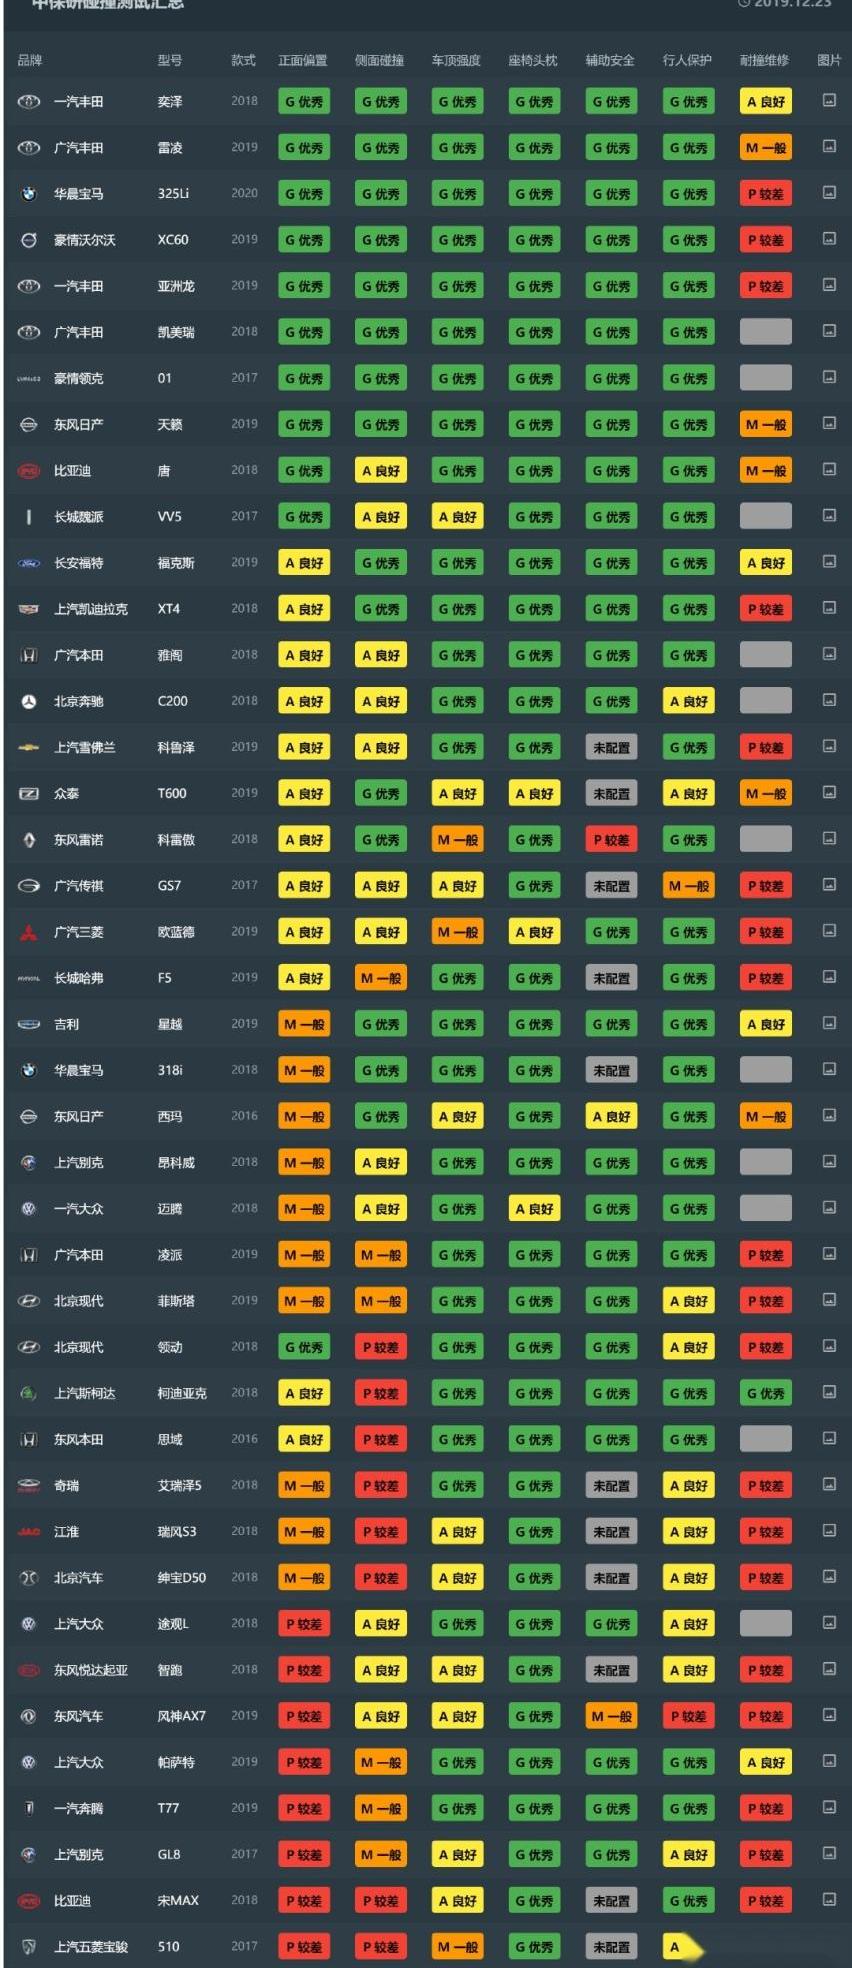Open the picture icon in the 帕萨特 row
The height and width of the screenshot is (1968, 852).
coord(829,1761)
